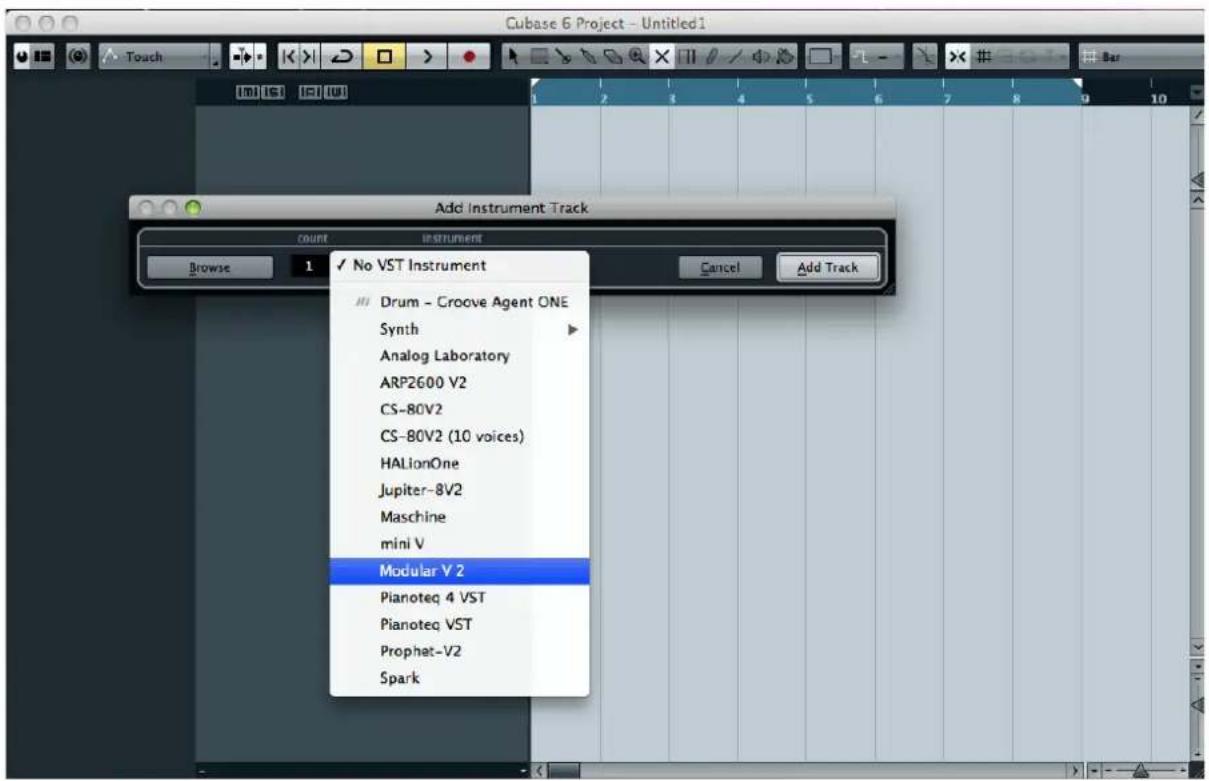
Task: Click the Go to Previous Marker button
Action: coord(288,56)
